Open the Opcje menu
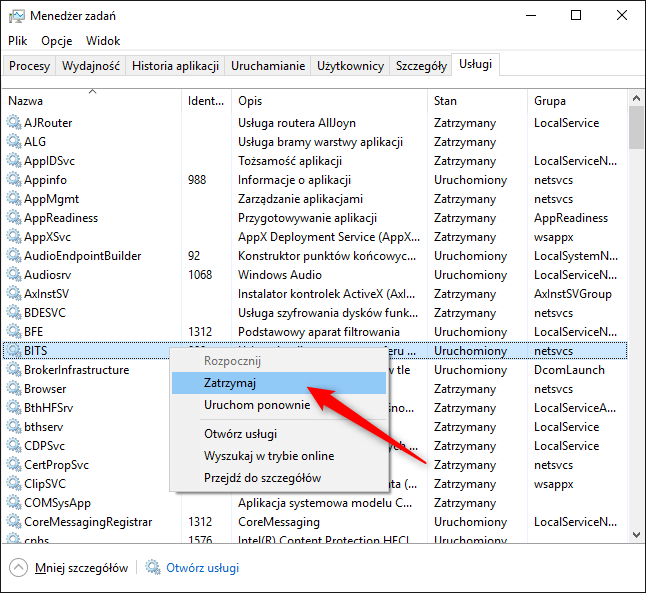Screen dimensions: 646x593 click(x=56, y=41)
